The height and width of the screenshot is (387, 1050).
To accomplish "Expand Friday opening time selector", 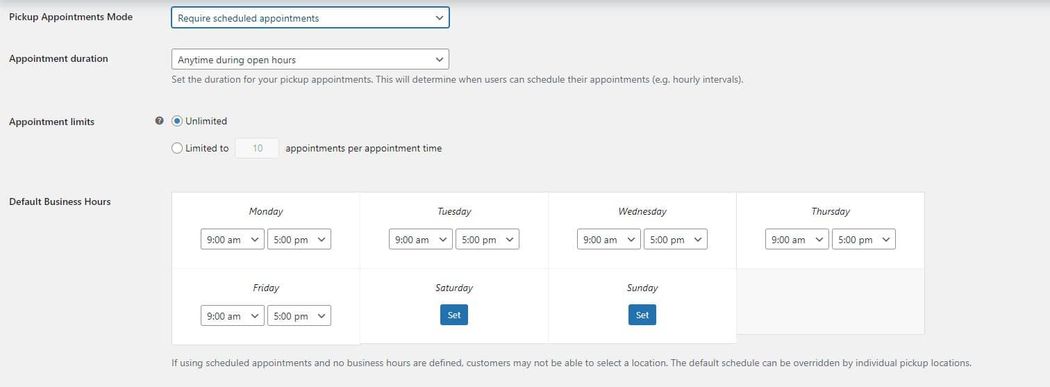I will (x=232, y=316).
